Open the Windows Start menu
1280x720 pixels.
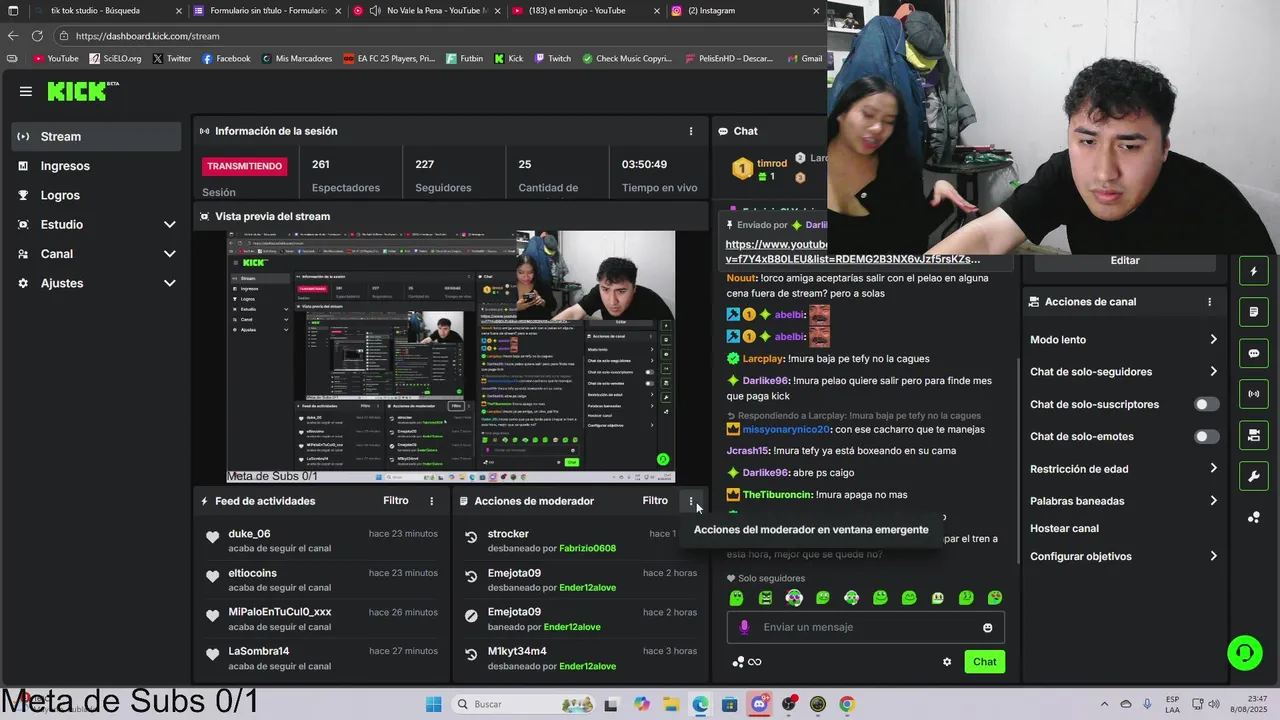433,704
